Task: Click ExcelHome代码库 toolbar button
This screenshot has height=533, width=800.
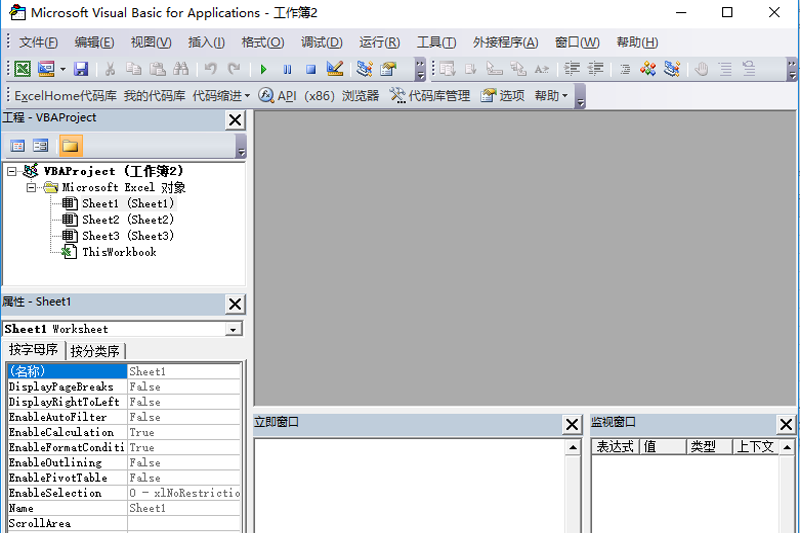Action: click(x=65, y=96)
